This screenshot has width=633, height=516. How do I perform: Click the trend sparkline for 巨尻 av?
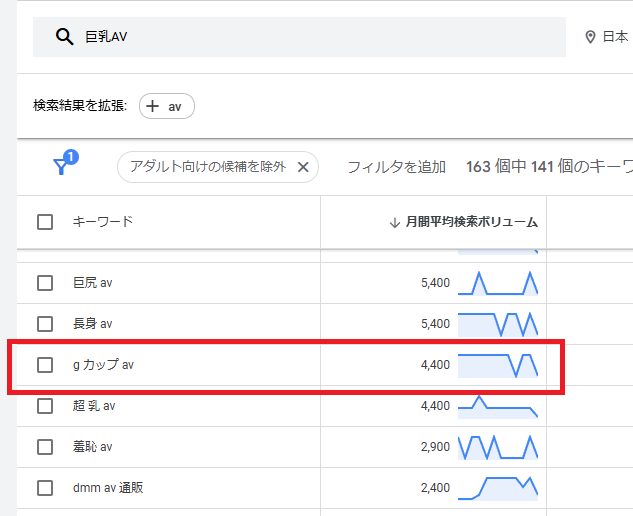(498, 283)
